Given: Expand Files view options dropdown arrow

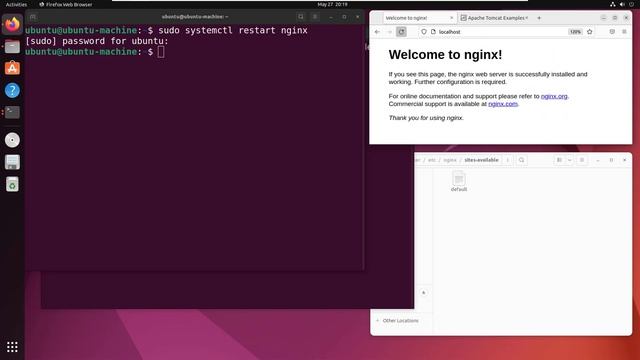Looking at the screenshot, I should coord(569,160).
